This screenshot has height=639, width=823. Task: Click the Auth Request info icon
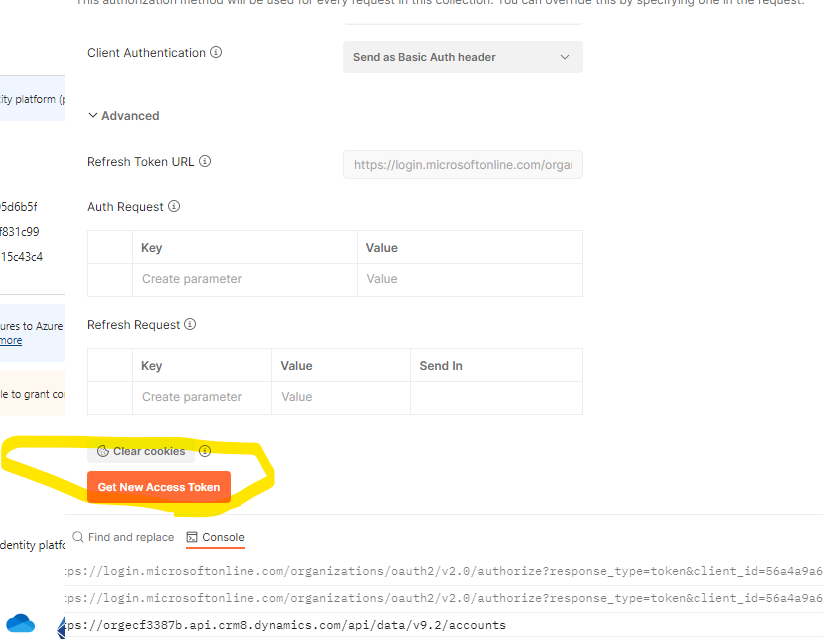[x=174, y=206]
